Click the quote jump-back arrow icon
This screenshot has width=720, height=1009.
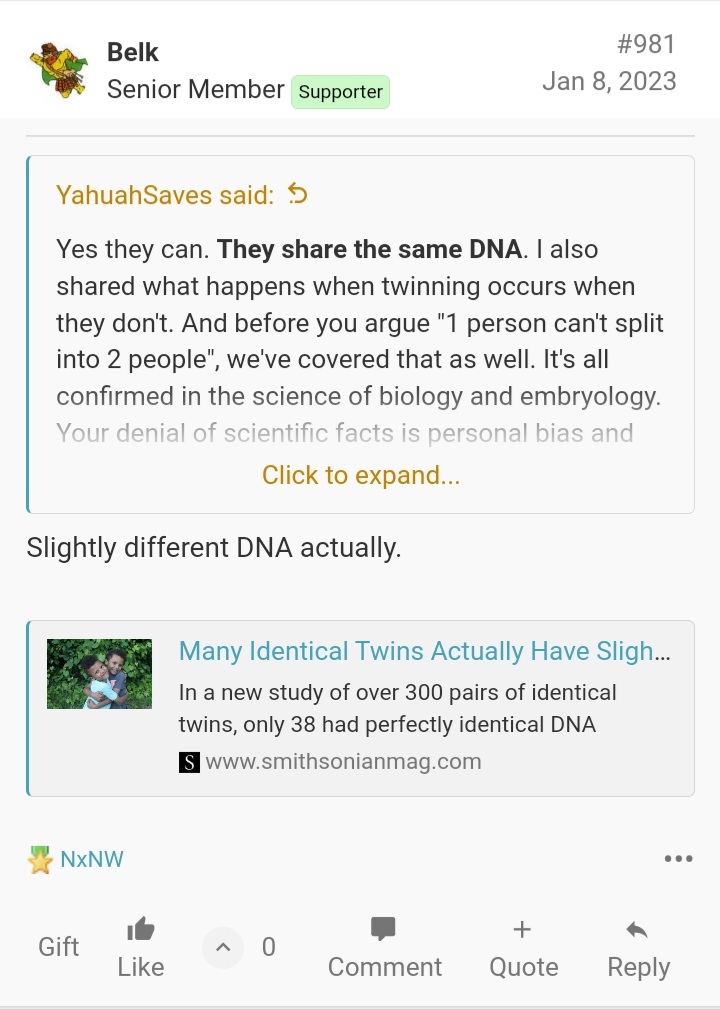pos(297,194)
